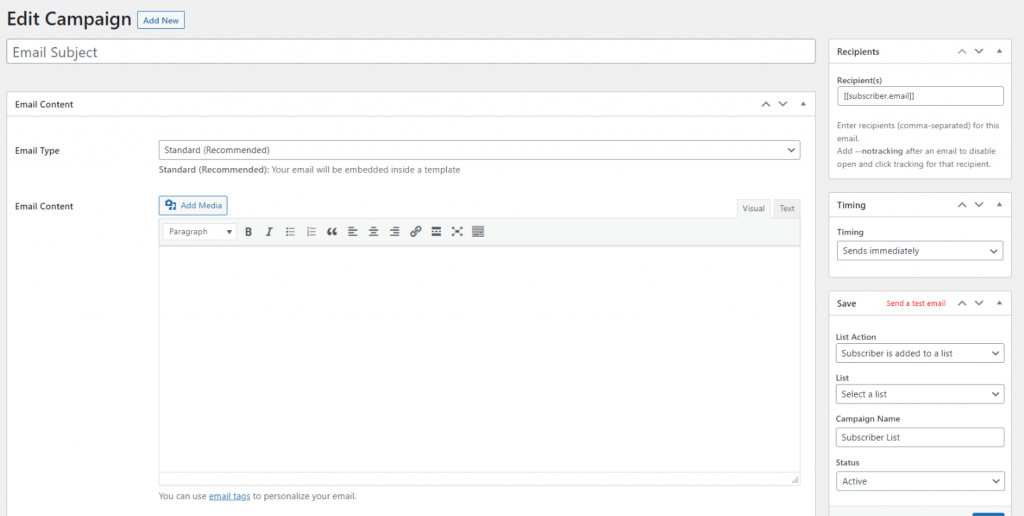Open the Select a list dropdown
The image size is (1024, 516).
pyautogui.click(x=920, y=395)
